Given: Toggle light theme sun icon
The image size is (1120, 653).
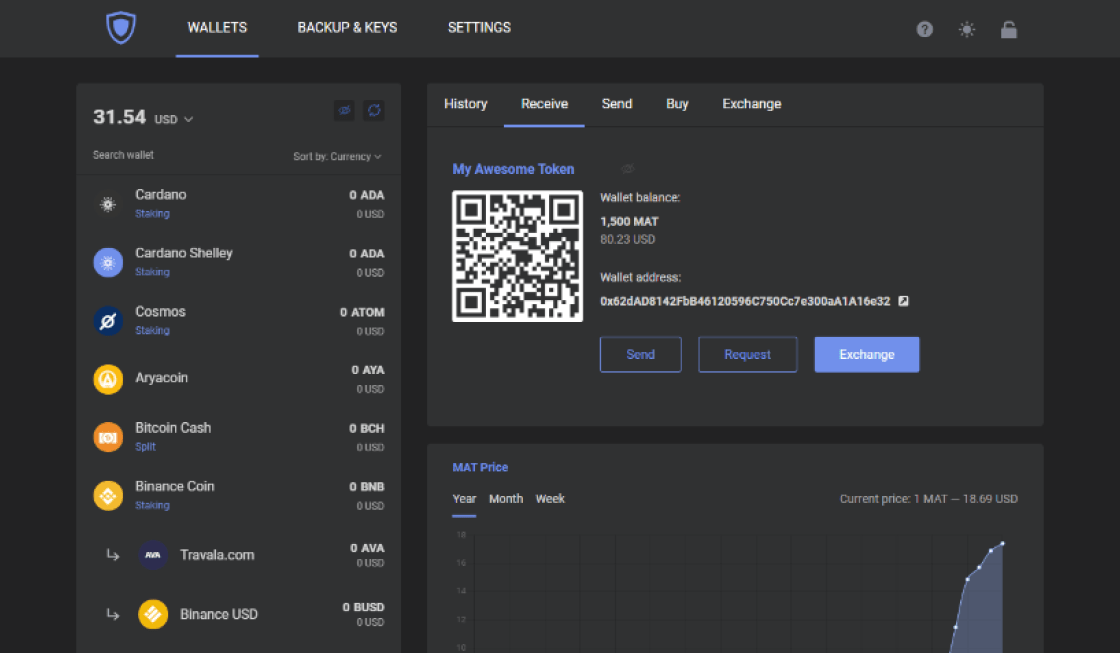Looking at the screenshot, I should click(x=966, y=29).
